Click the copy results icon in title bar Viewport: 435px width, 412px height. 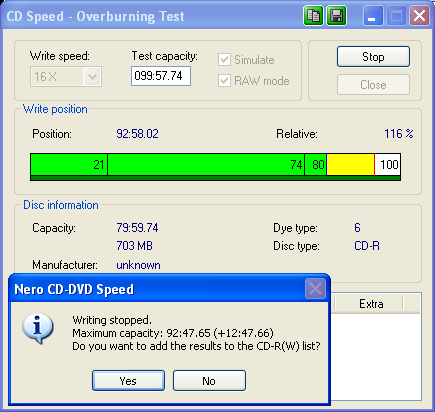313,16
